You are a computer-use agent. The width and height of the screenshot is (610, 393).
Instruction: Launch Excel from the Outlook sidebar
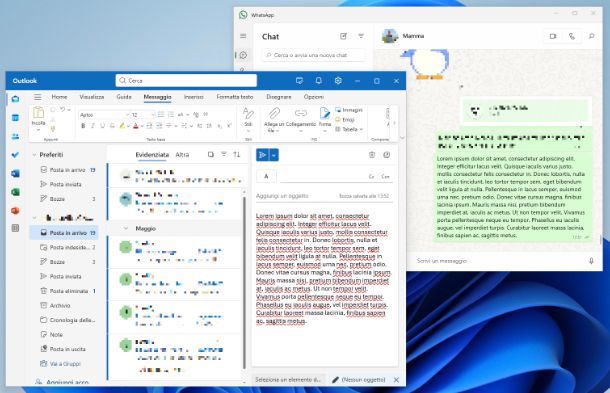15,192
